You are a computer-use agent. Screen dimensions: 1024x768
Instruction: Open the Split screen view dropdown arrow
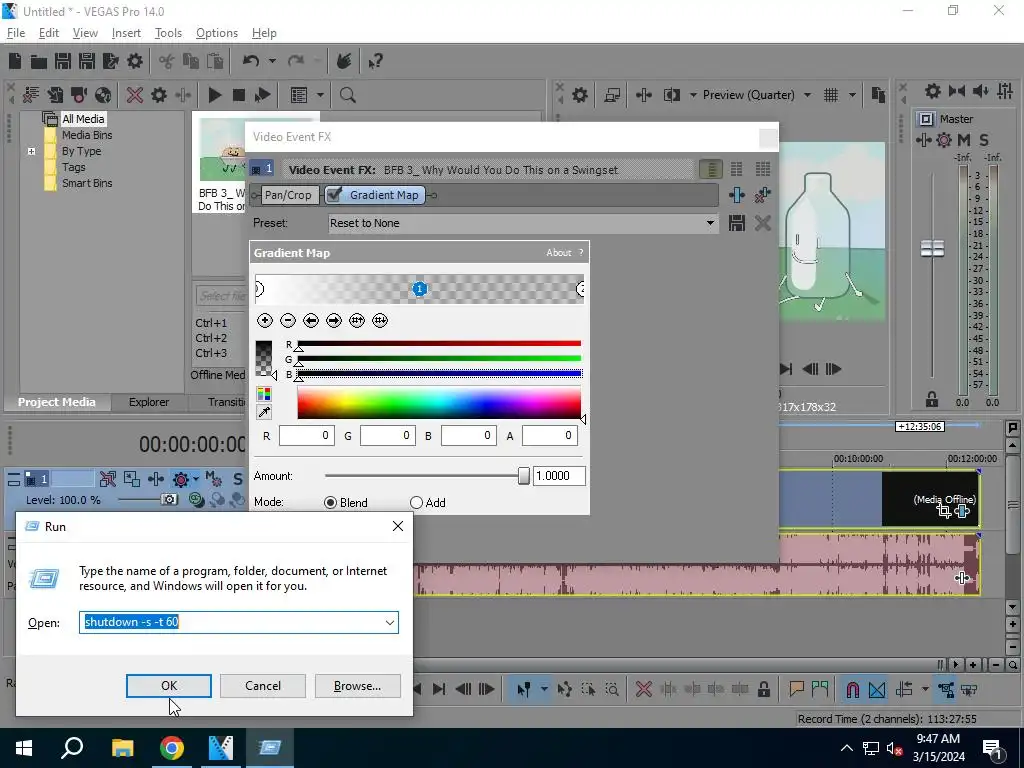[x=693, y=95]
